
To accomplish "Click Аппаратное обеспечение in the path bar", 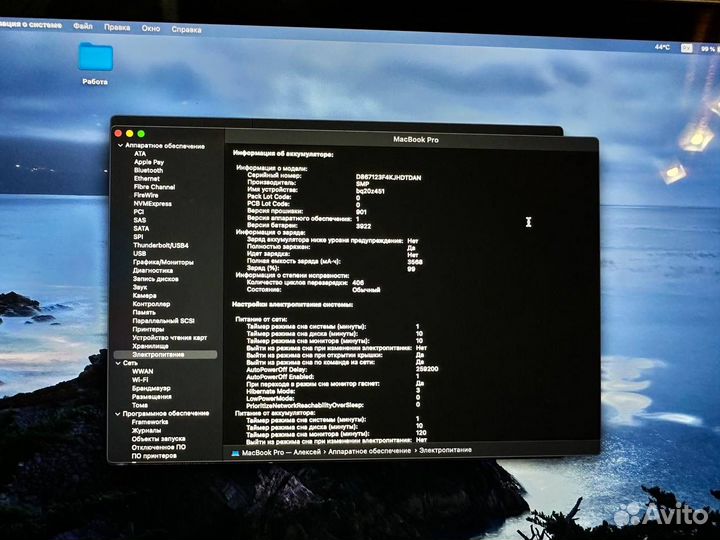I will click(370, 451).
